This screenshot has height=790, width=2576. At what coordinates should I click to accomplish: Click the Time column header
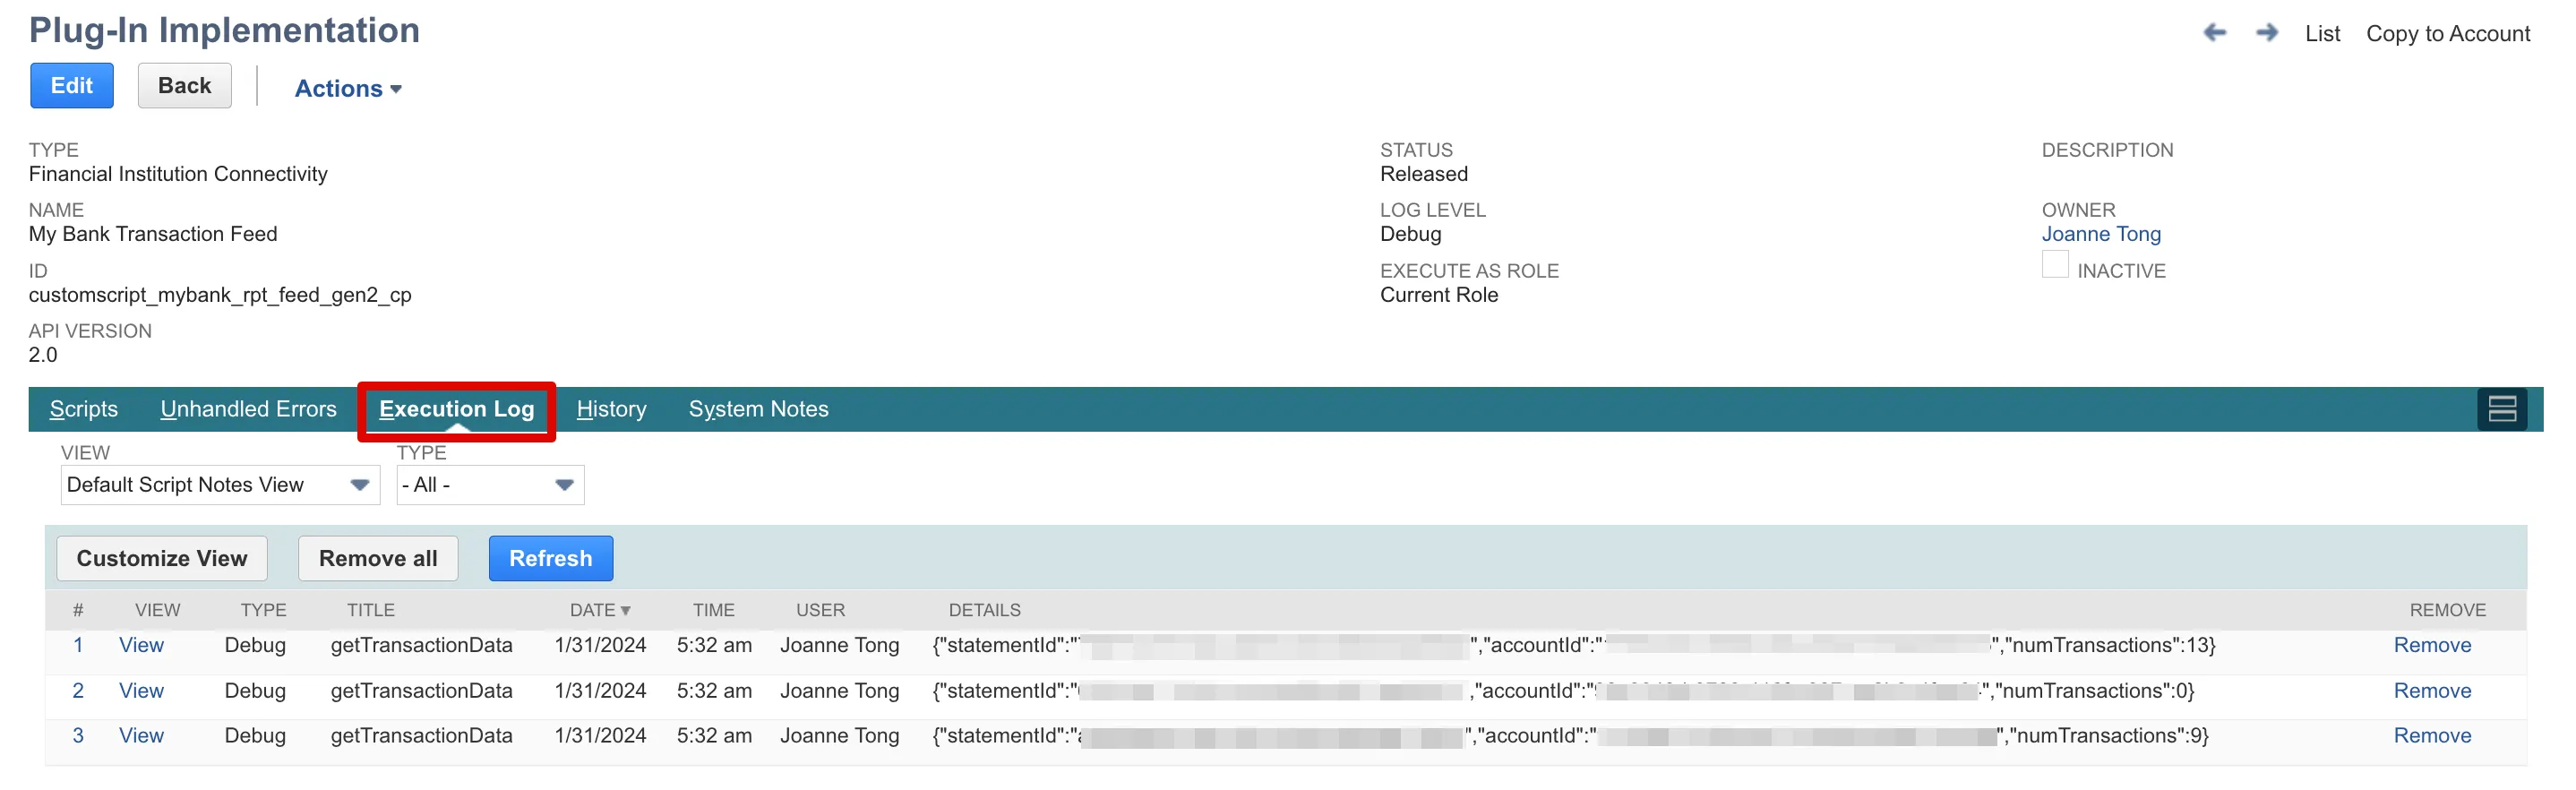coord(713,610)
